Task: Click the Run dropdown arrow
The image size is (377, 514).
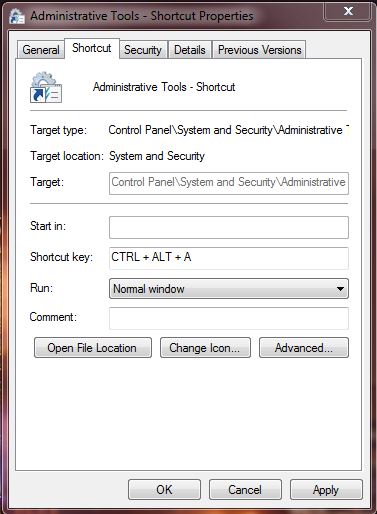Action: [x=340, y=289]
